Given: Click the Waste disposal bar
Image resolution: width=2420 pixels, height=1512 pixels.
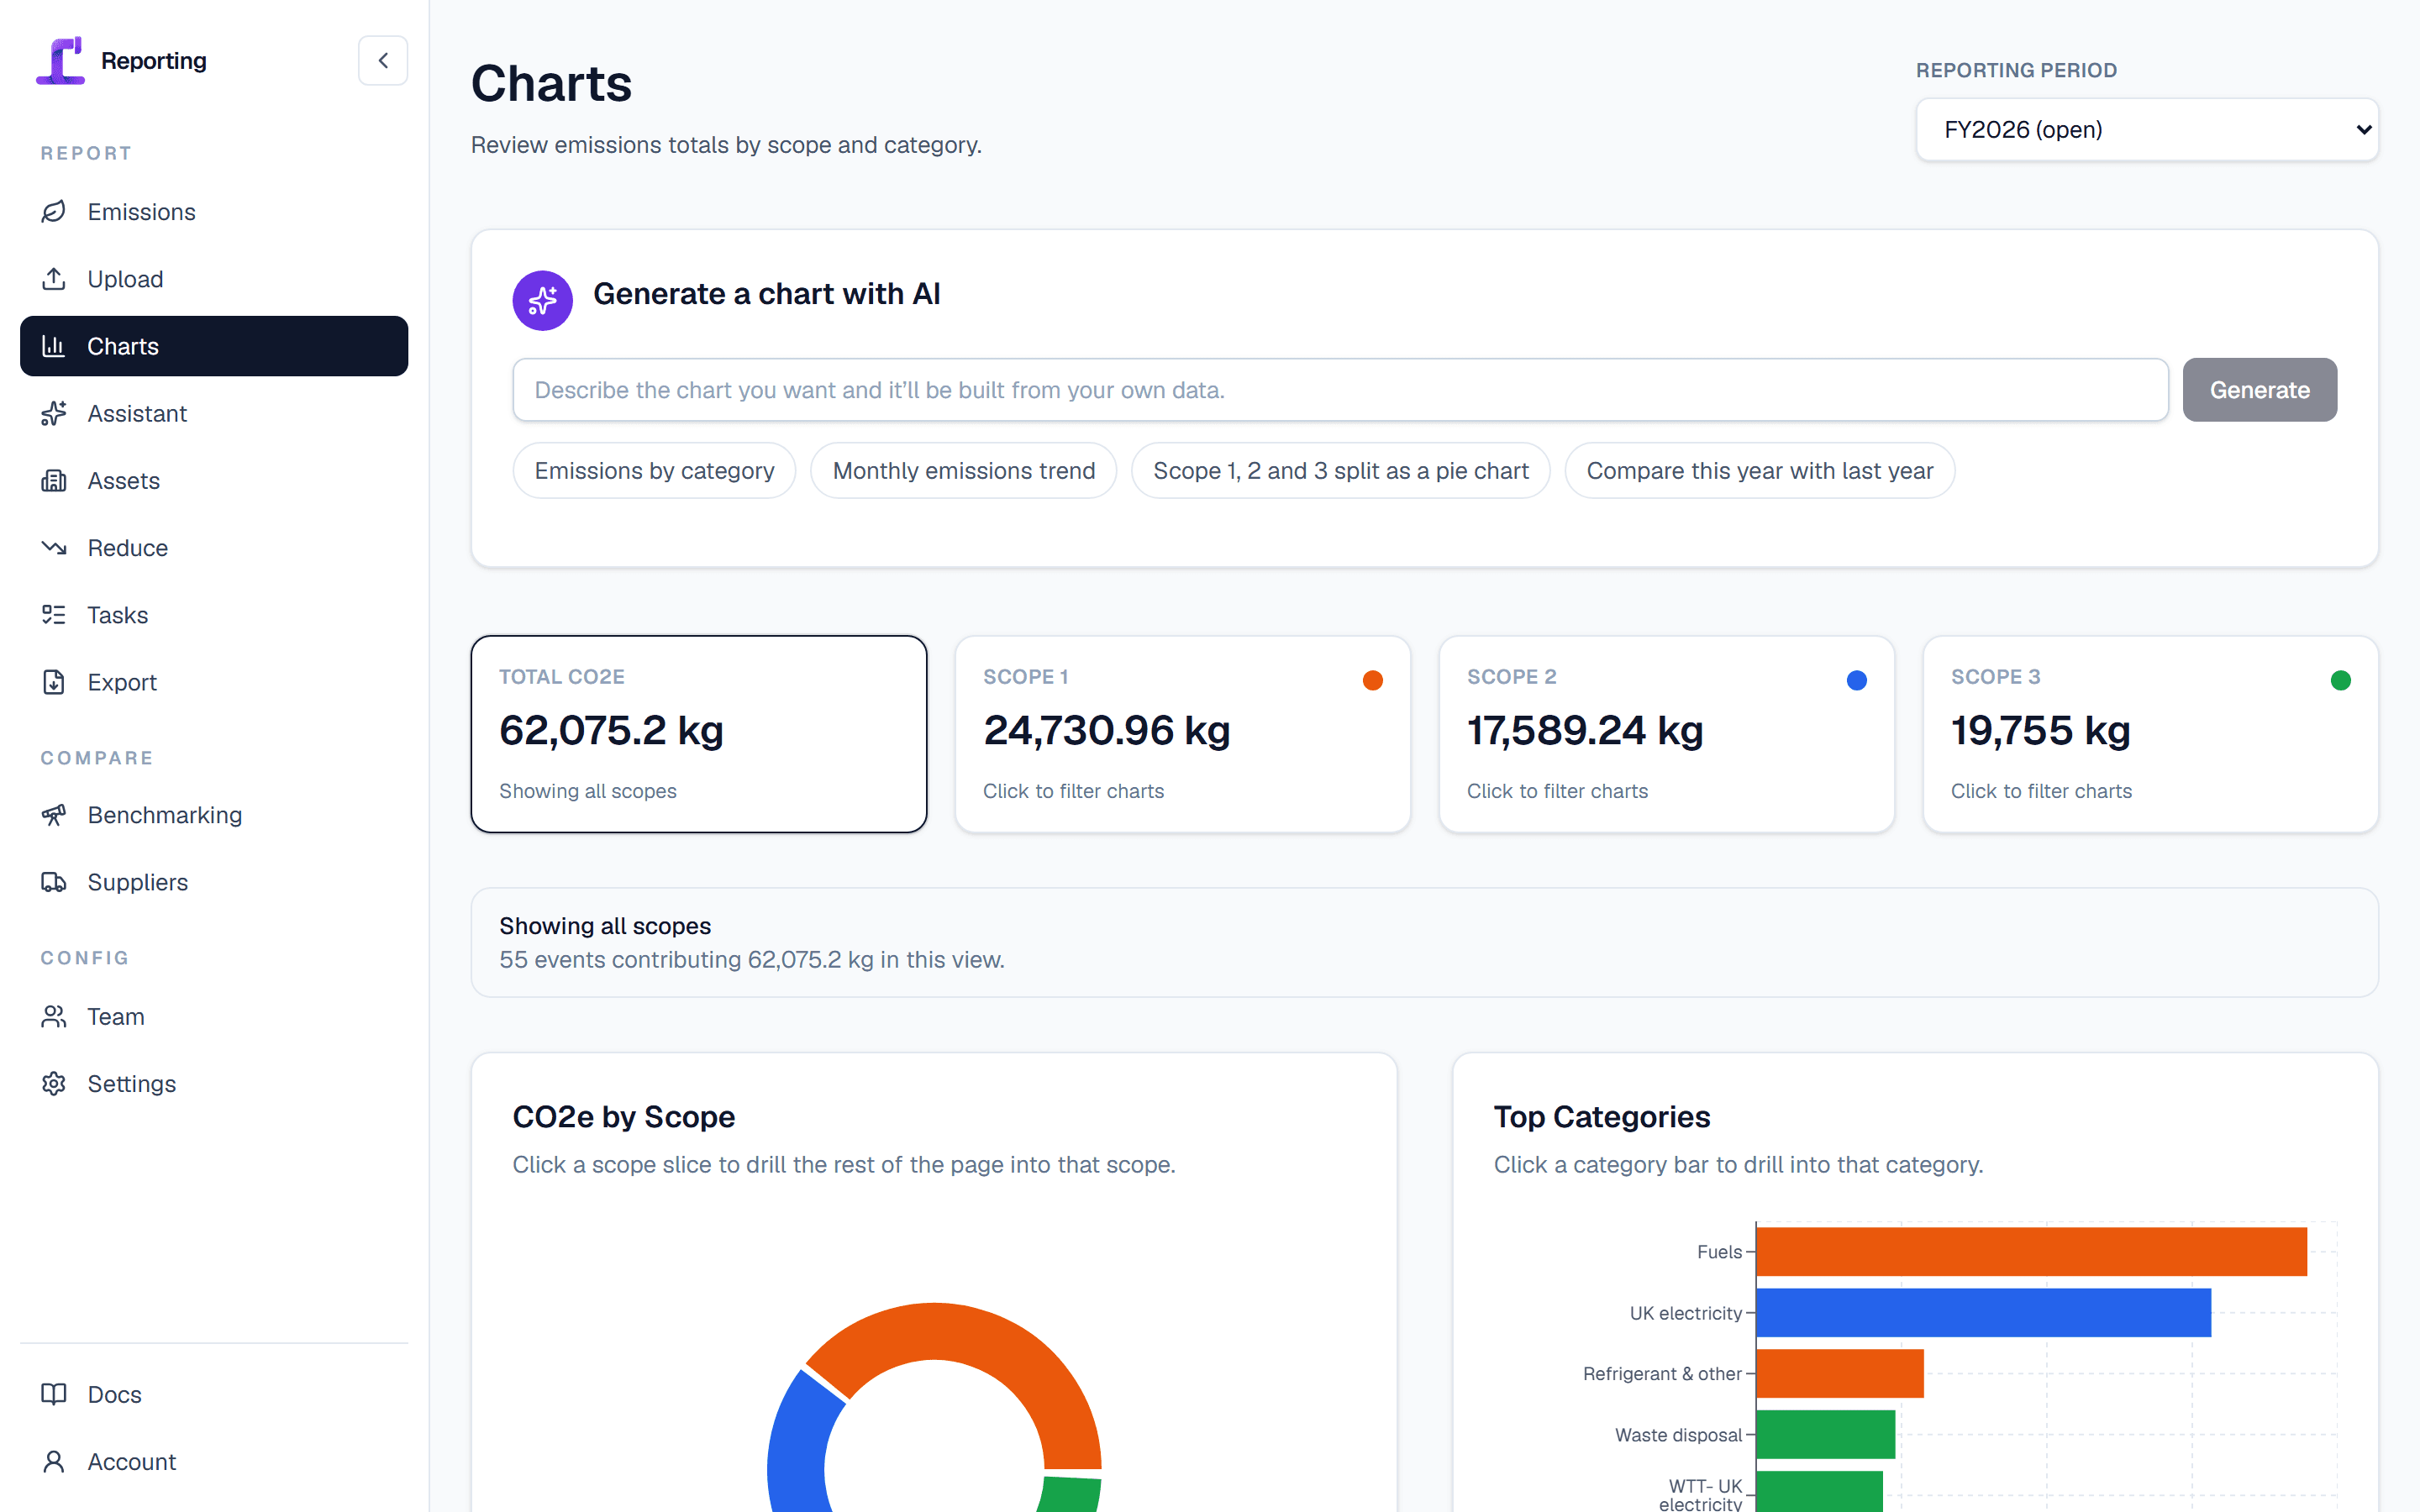Looking at the screenshot, I should click(x=1826, y=1435).
